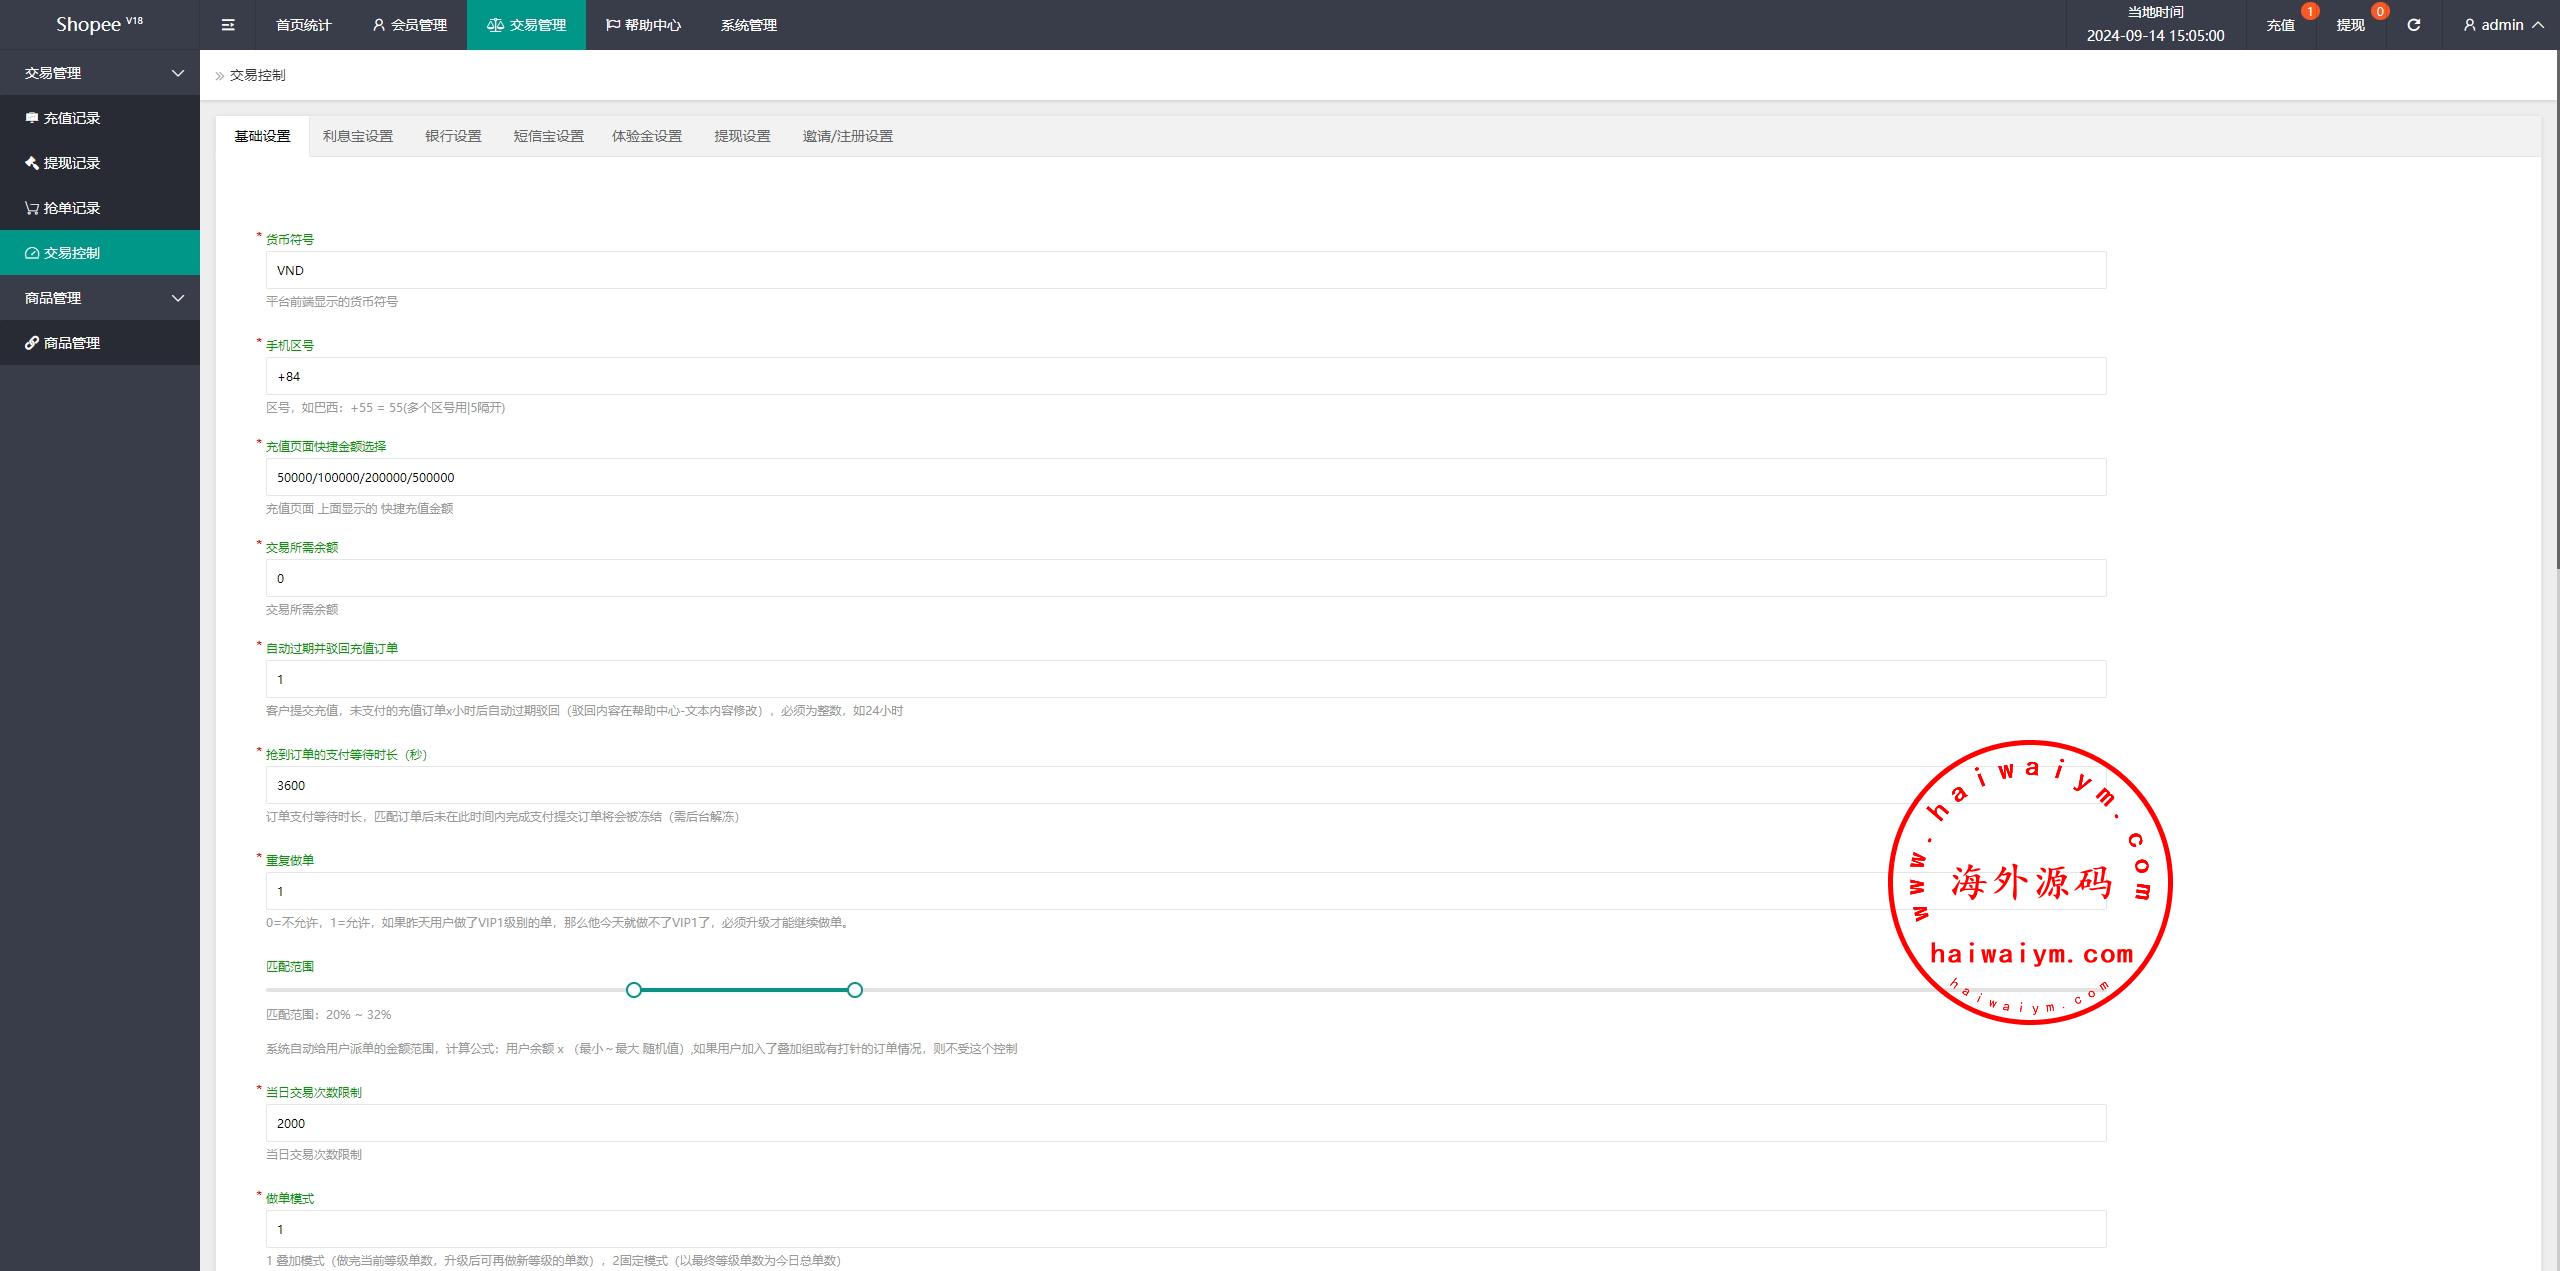The width and height of the screenshot is (2560, 1271).
Task: Click the left handle of 匹配范围 slider
Action: (x=634, y=990)
